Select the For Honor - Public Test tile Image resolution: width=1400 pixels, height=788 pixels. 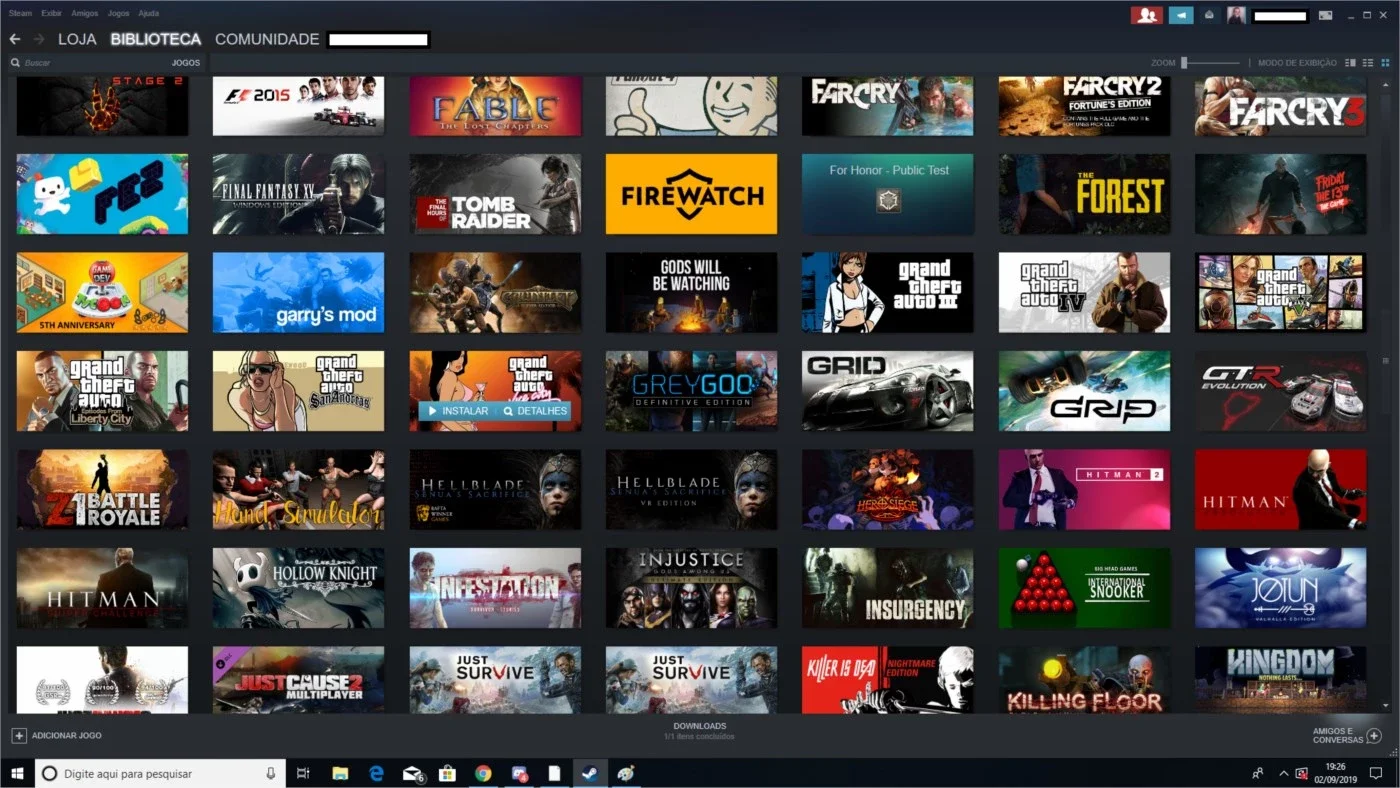coord(887,194)
